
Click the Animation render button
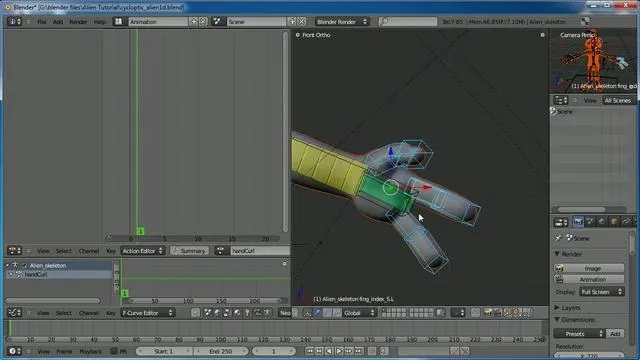click(x=589, y=279)
